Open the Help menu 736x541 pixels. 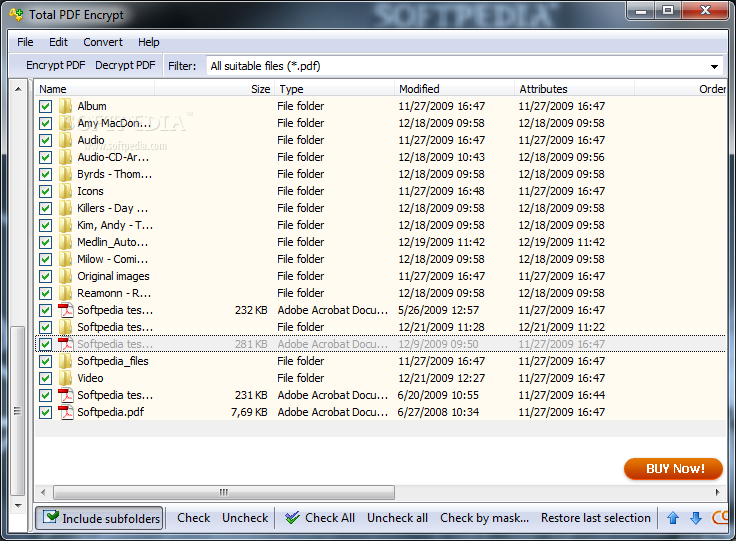[x=149, y=42]
